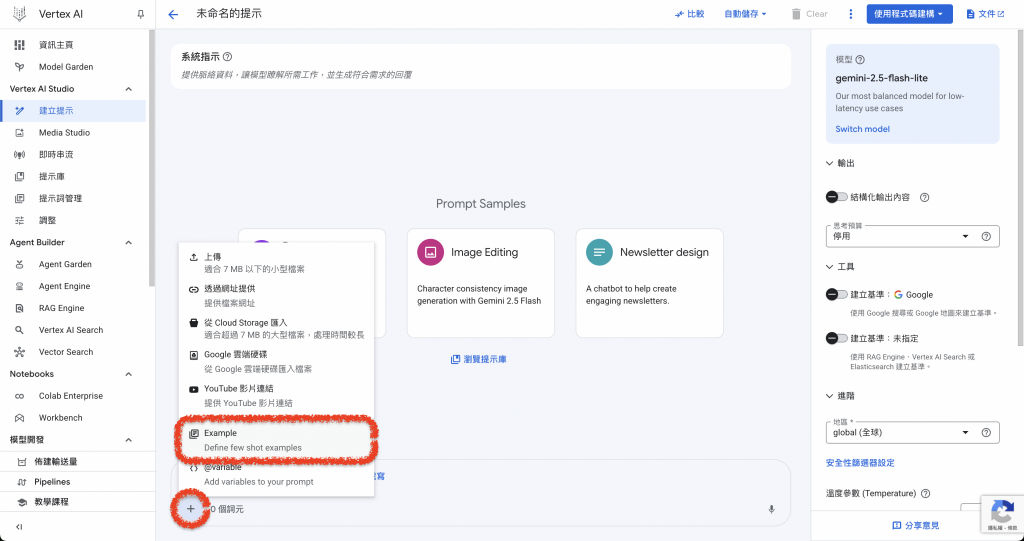Open the Image Editing sample card

(481, 283)
